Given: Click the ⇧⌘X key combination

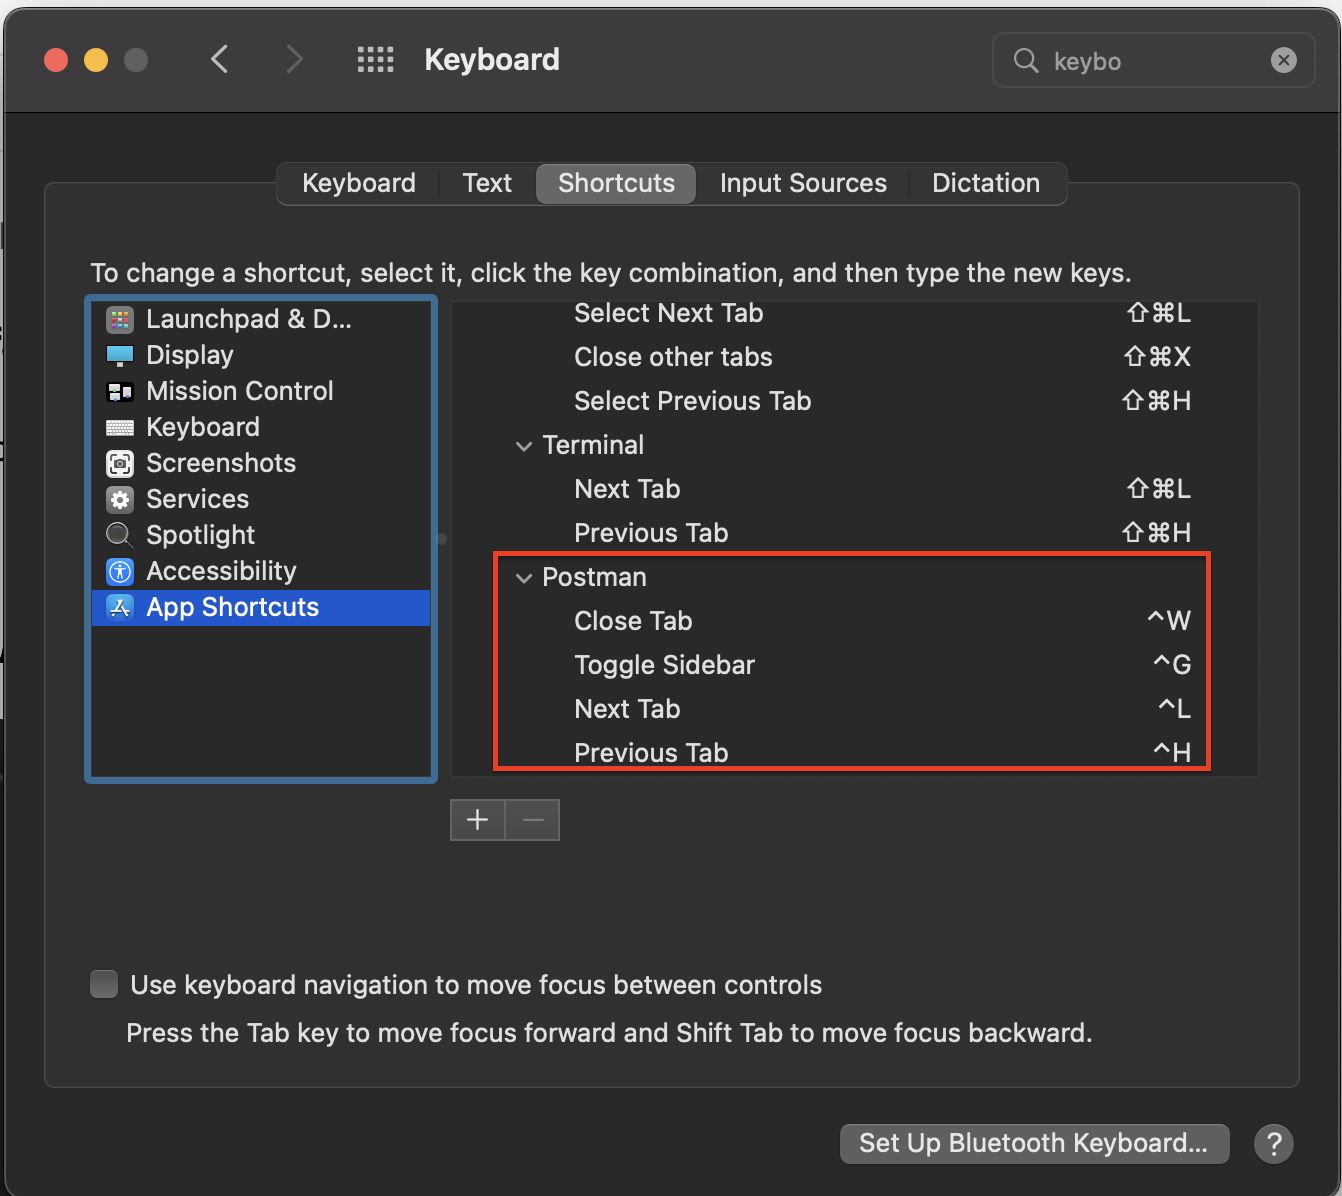Looking at the screenshot, I should (1157, 357).
